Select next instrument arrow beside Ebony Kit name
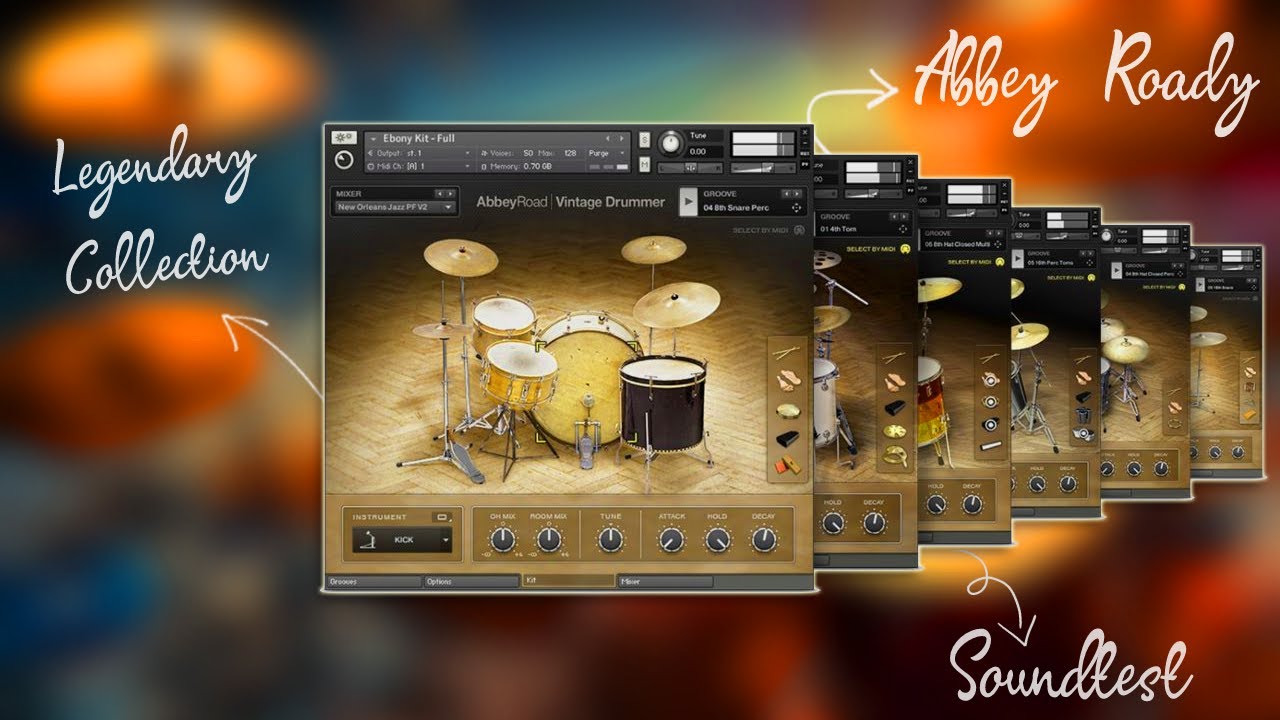The width and height of the screenshot is (1280, 720). [x=620, y=138]
